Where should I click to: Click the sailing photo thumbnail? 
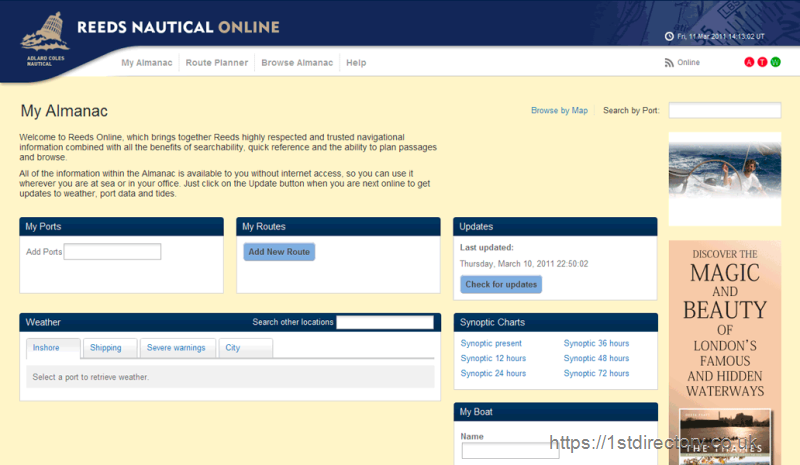pos(724,179)
